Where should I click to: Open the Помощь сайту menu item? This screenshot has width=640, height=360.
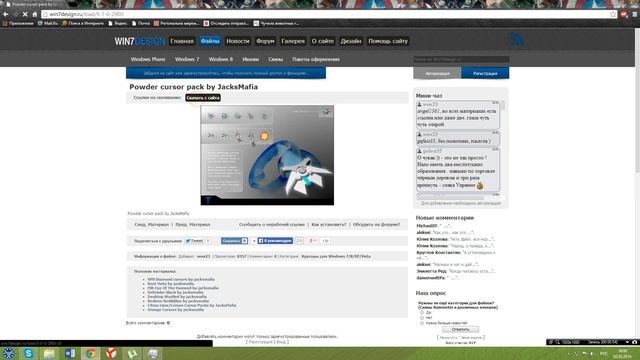(x=388, y=41)
